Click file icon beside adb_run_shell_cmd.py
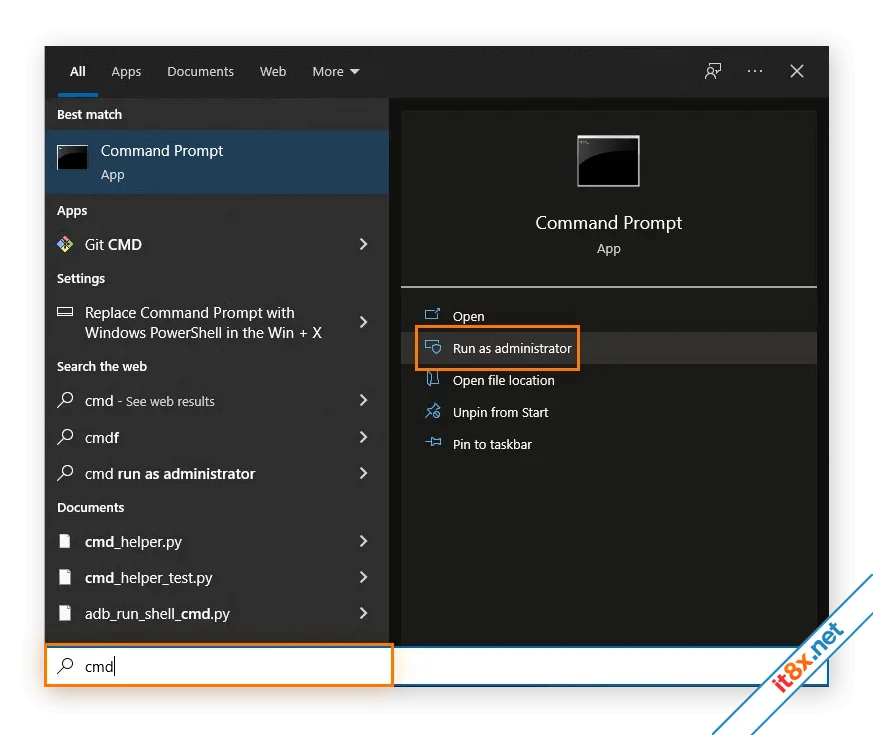 tap(65, 613)
